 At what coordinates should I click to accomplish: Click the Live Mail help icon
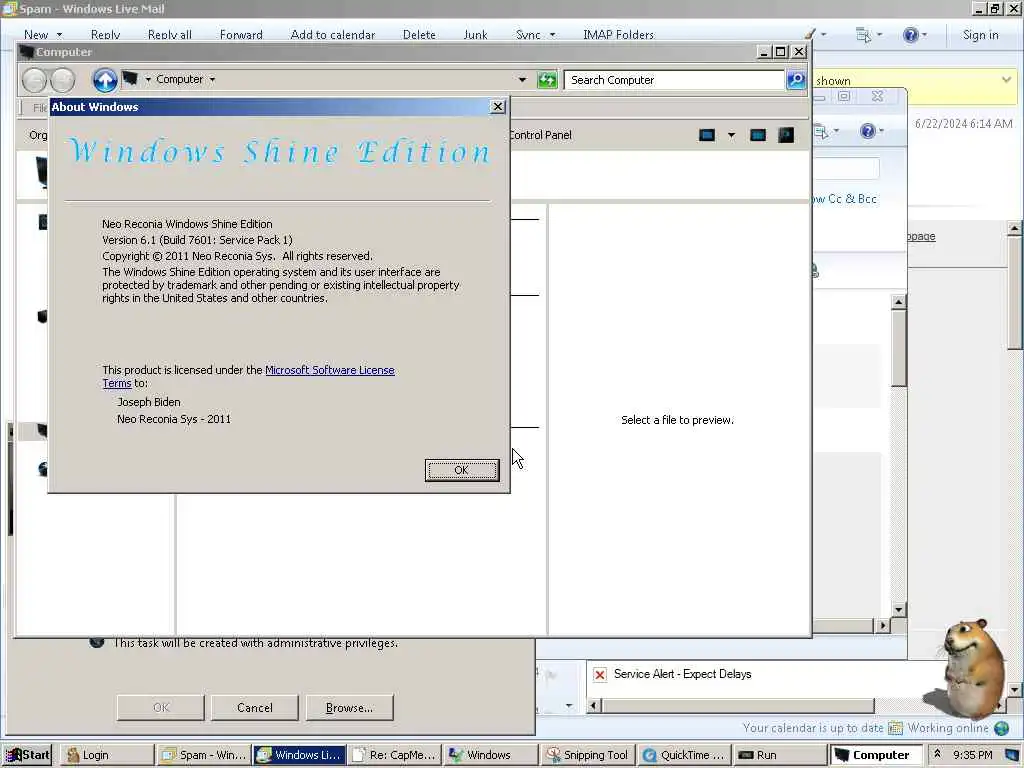point(910,35)
